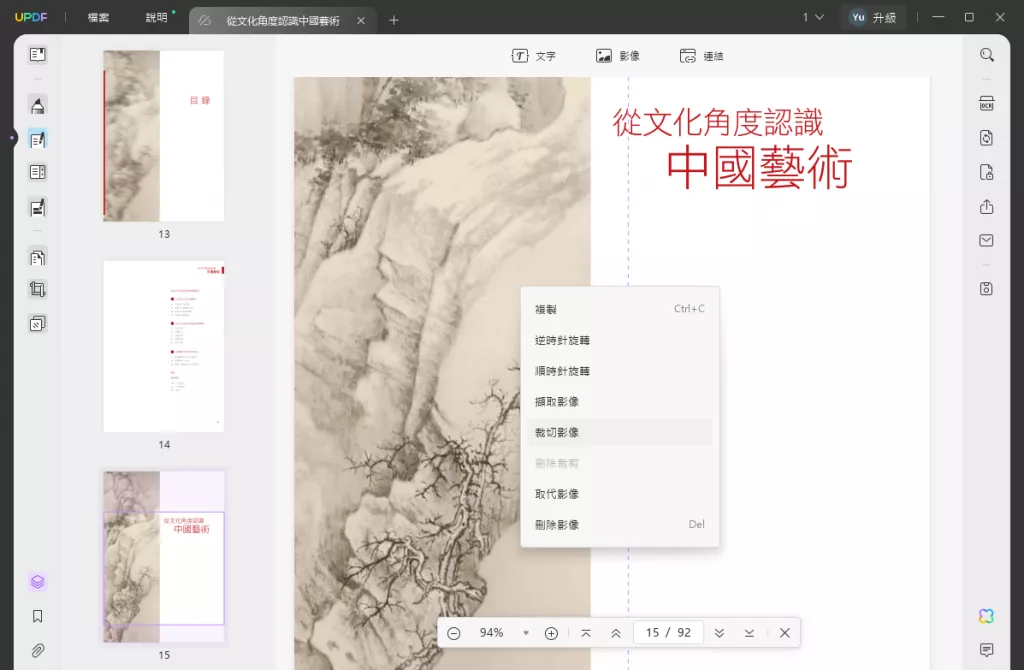
Task: Open the 94% zoom level dropdown
Action: [526, 633]
